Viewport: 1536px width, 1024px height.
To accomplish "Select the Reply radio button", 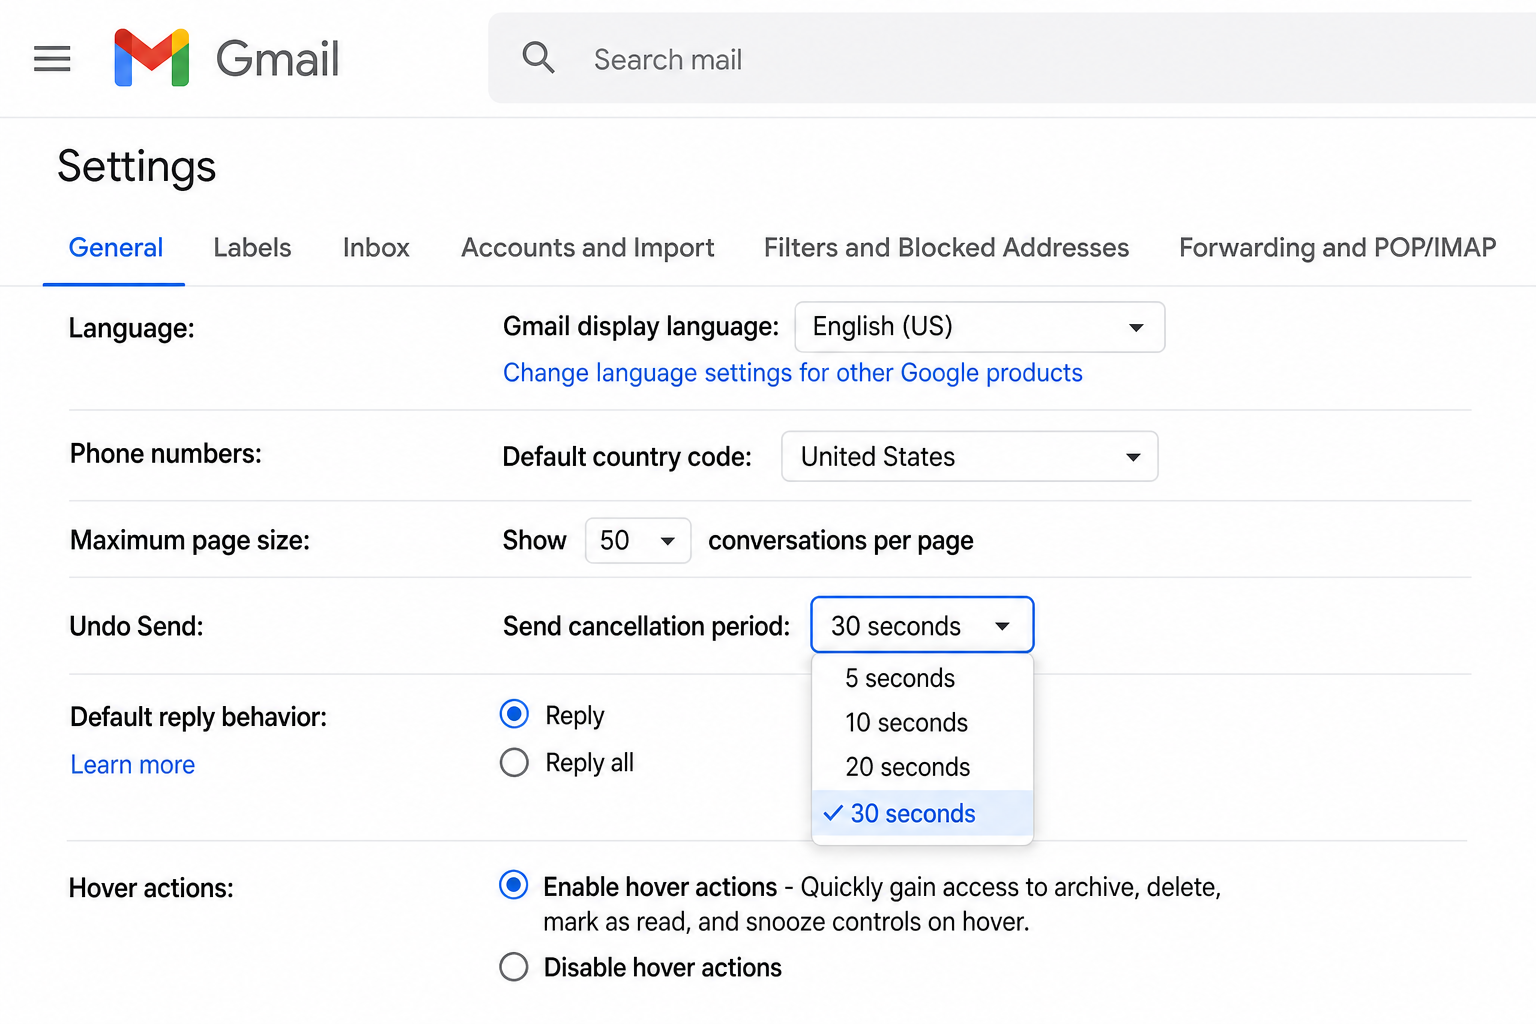I will pyautogui.click(x=514, y=714).
